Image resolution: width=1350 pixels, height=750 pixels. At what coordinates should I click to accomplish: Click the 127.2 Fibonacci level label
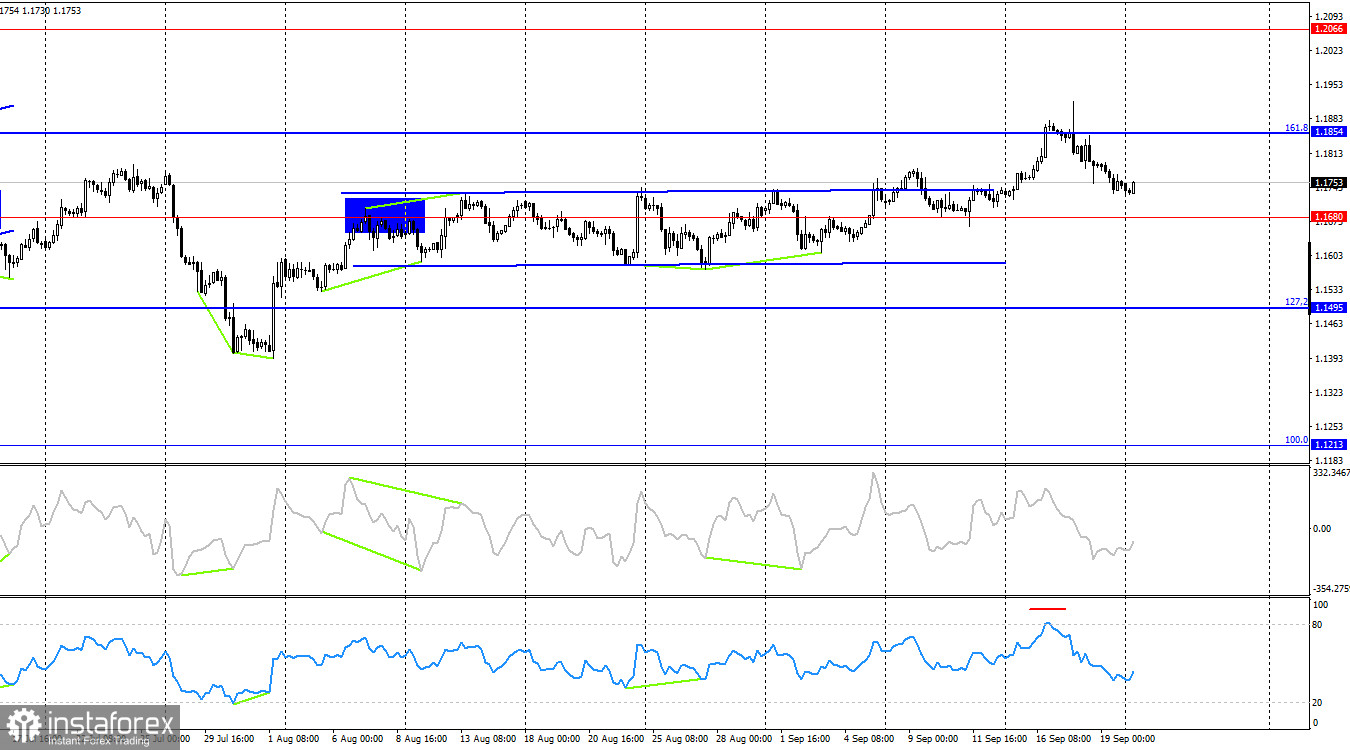[x=1296, y=301]
